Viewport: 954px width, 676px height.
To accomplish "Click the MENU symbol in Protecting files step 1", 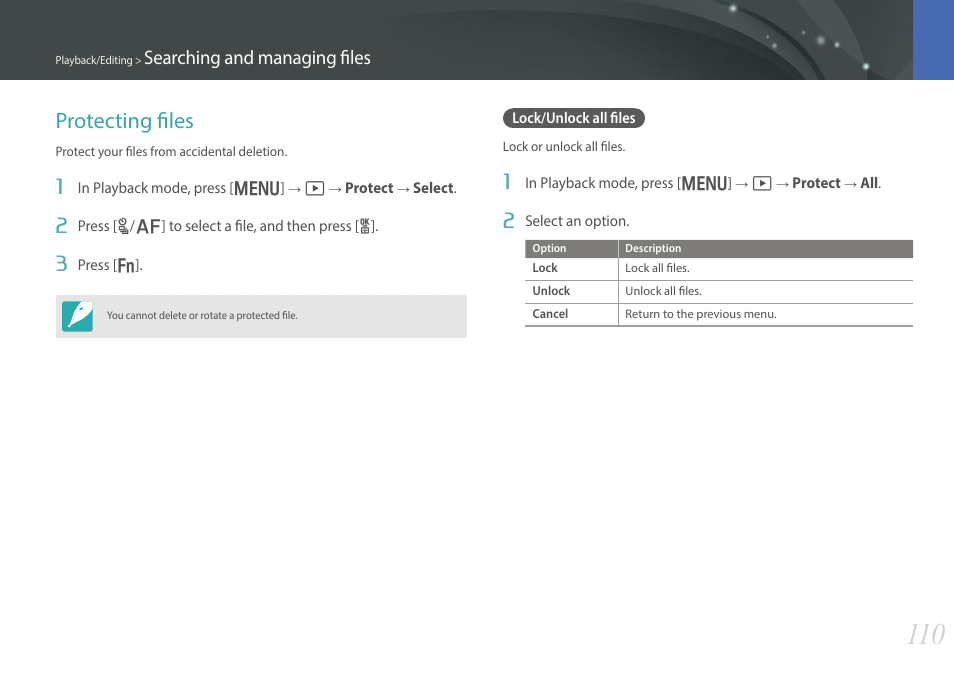I will (257, 189).
